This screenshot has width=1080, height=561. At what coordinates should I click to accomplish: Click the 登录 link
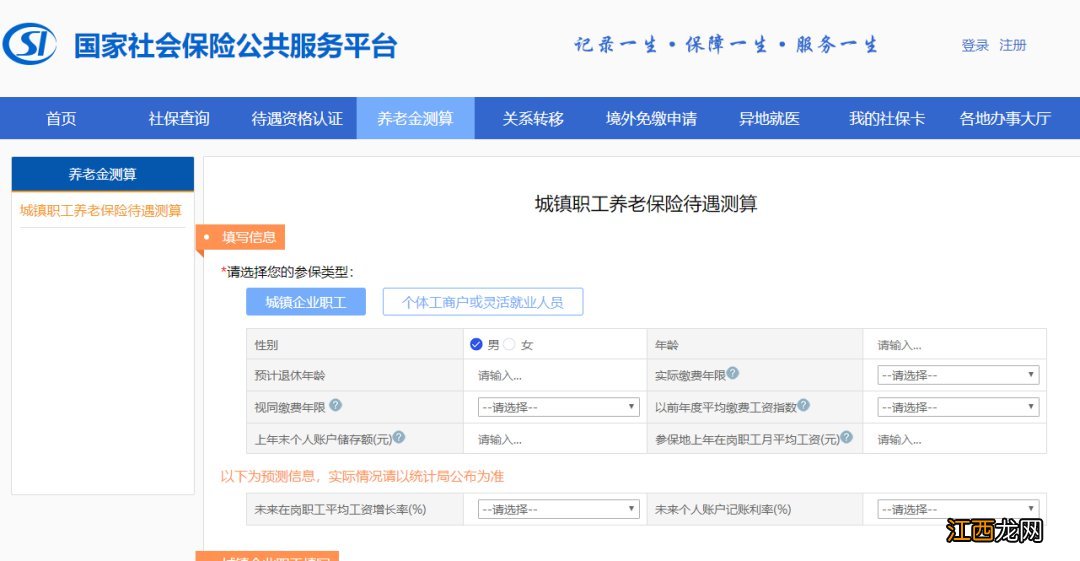coord(975,45)
